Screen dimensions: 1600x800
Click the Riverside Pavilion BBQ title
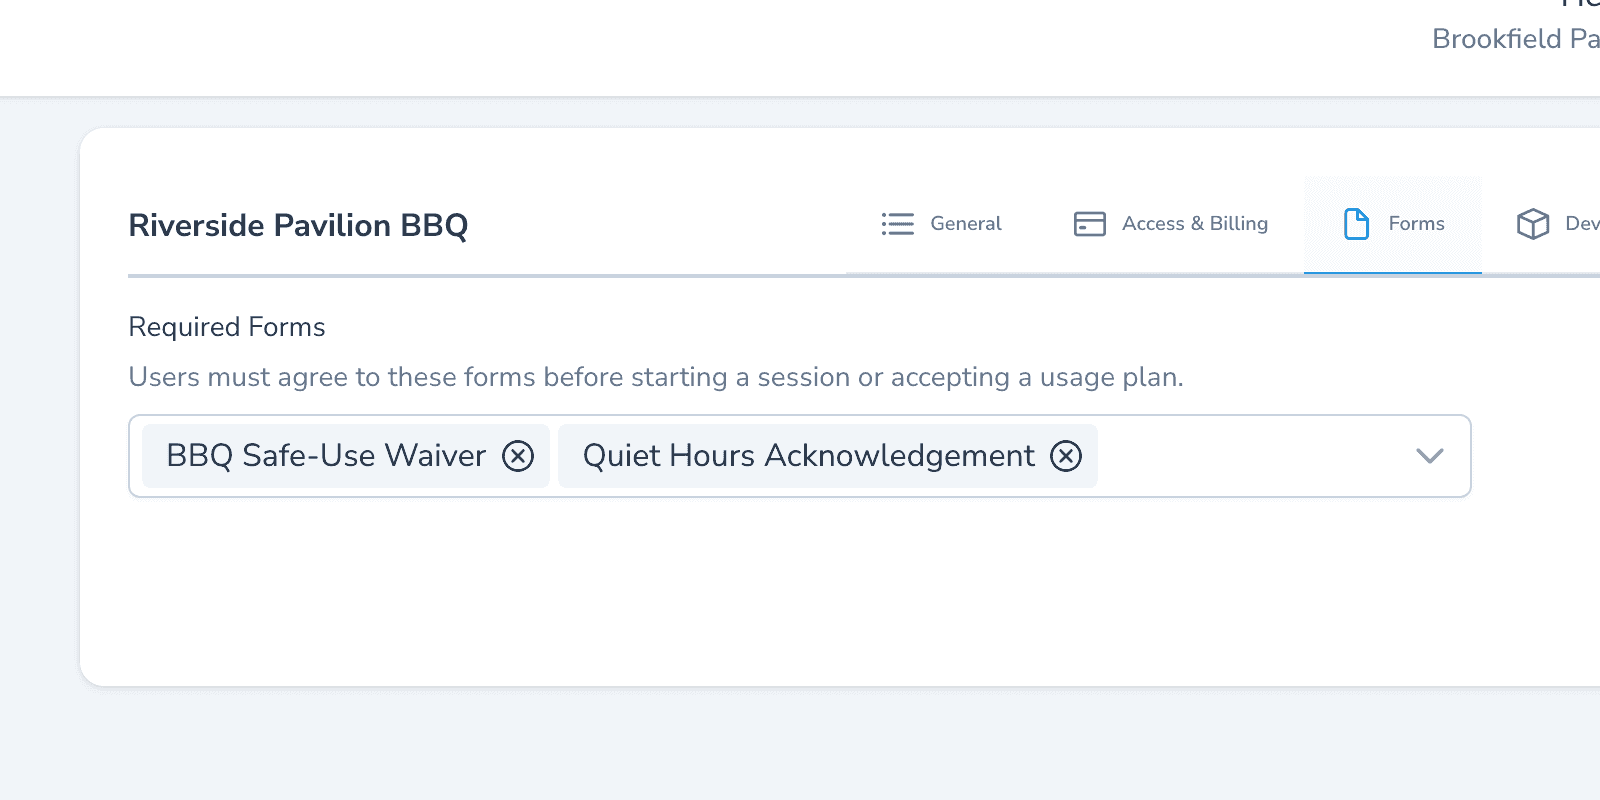click(298, 225)
